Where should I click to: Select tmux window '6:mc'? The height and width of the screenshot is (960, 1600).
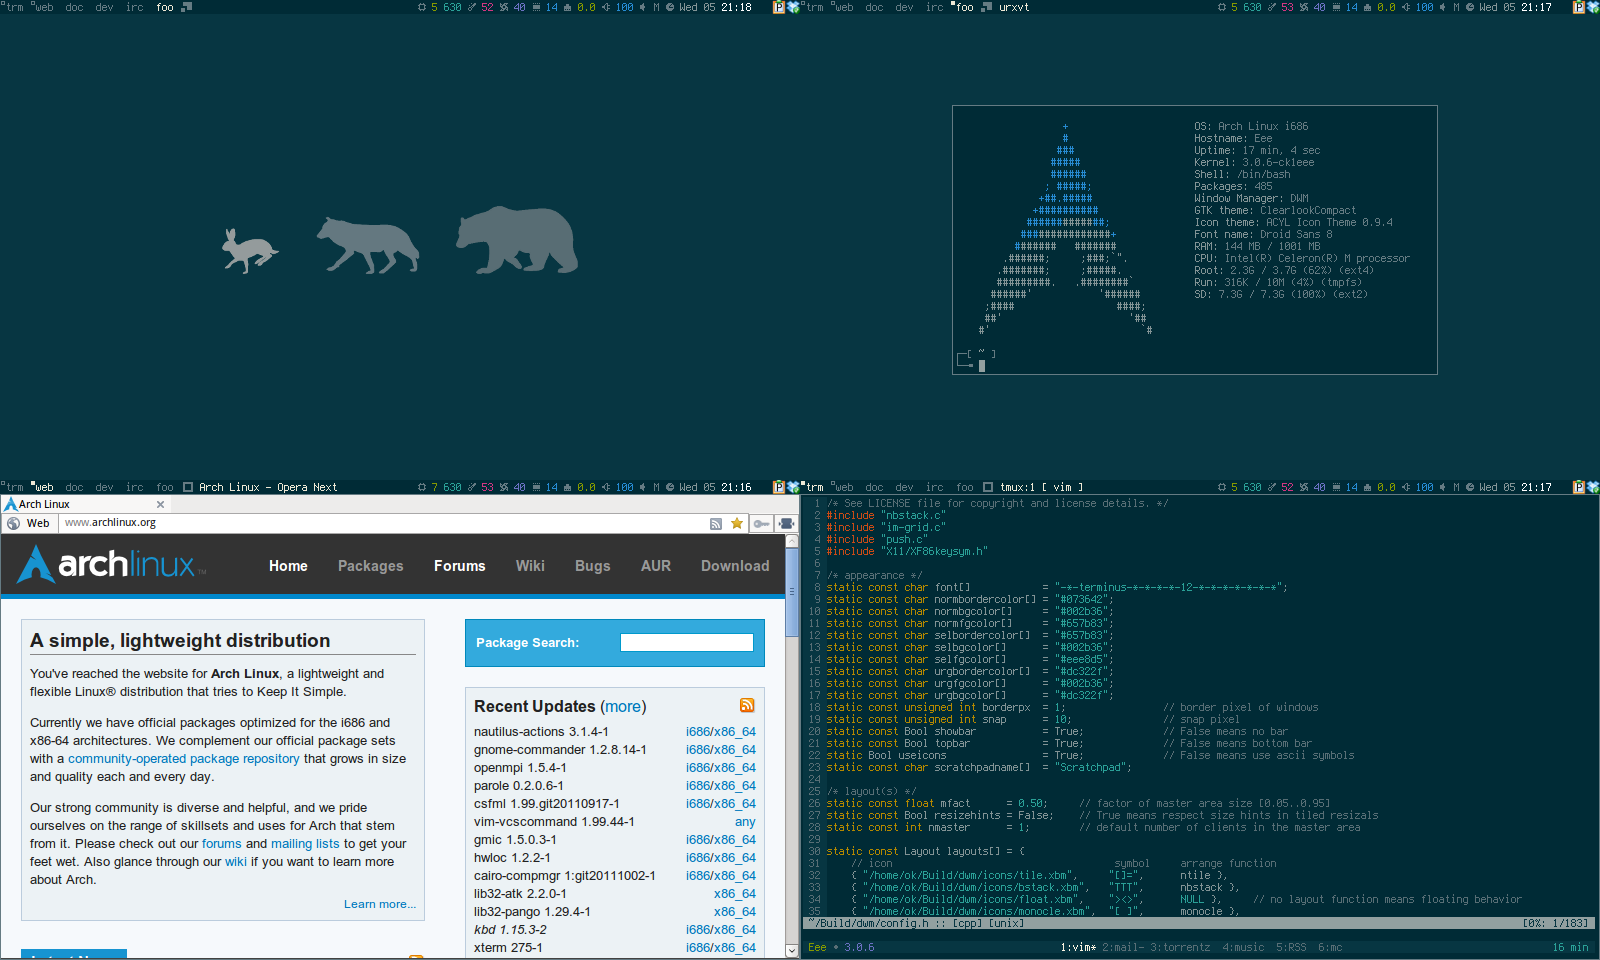1330,947
